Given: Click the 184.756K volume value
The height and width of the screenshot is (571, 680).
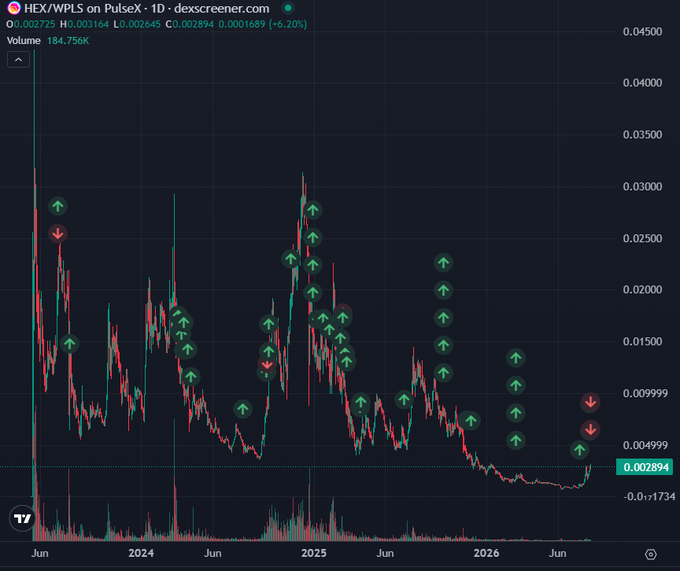Looking at the screenshot, I should coord(68,41).
